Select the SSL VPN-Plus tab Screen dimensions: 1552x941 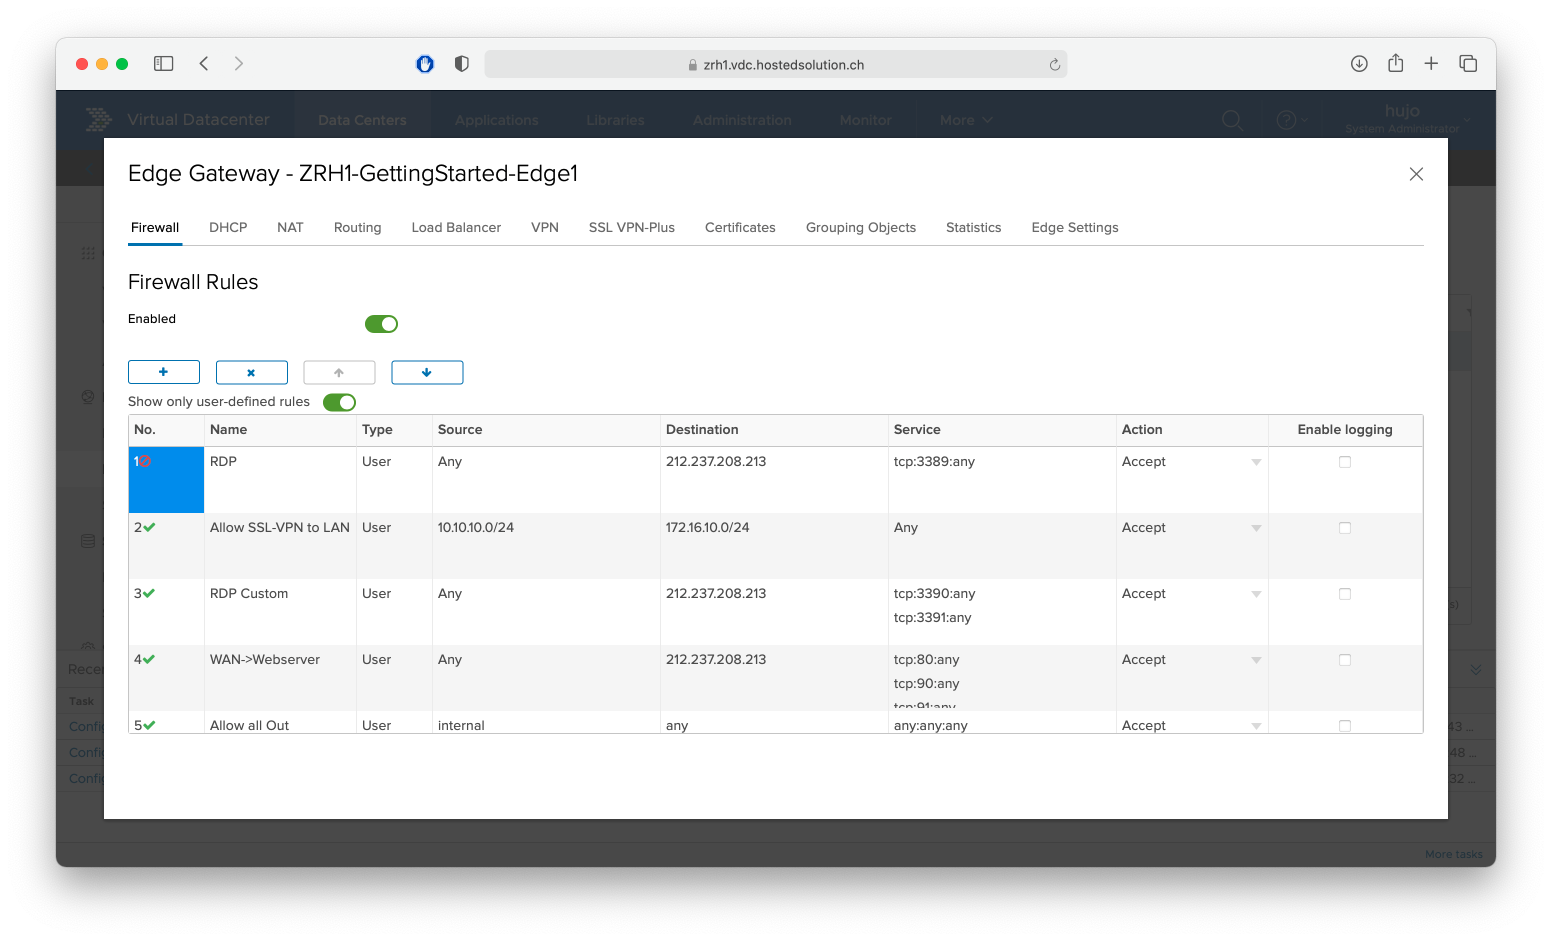point(632,227)
